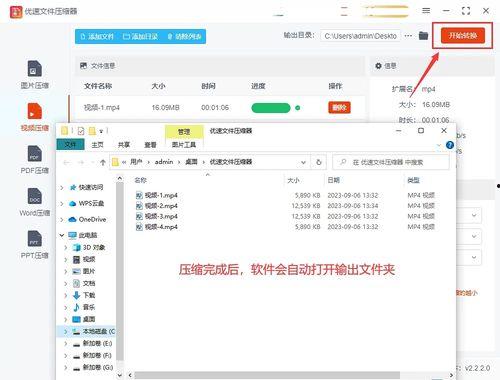Sort files by 大小 column header
500x380 pixels.
coord(293,180)
